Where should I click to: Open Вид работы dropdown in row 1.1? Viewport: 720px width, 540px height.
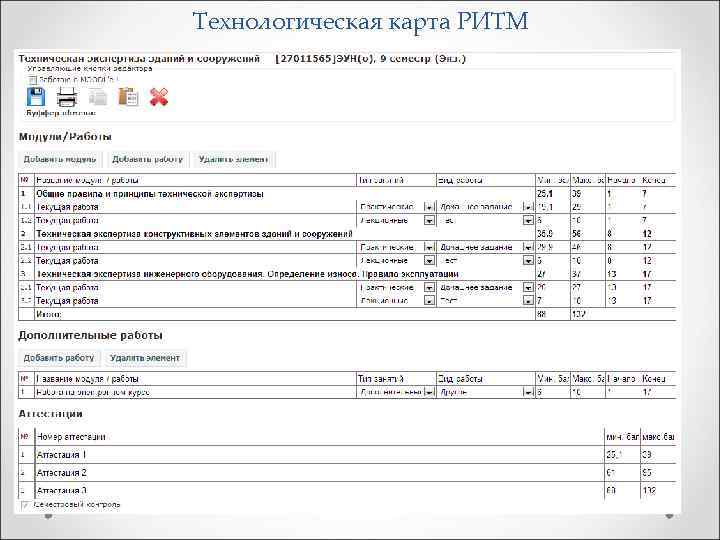528,207
